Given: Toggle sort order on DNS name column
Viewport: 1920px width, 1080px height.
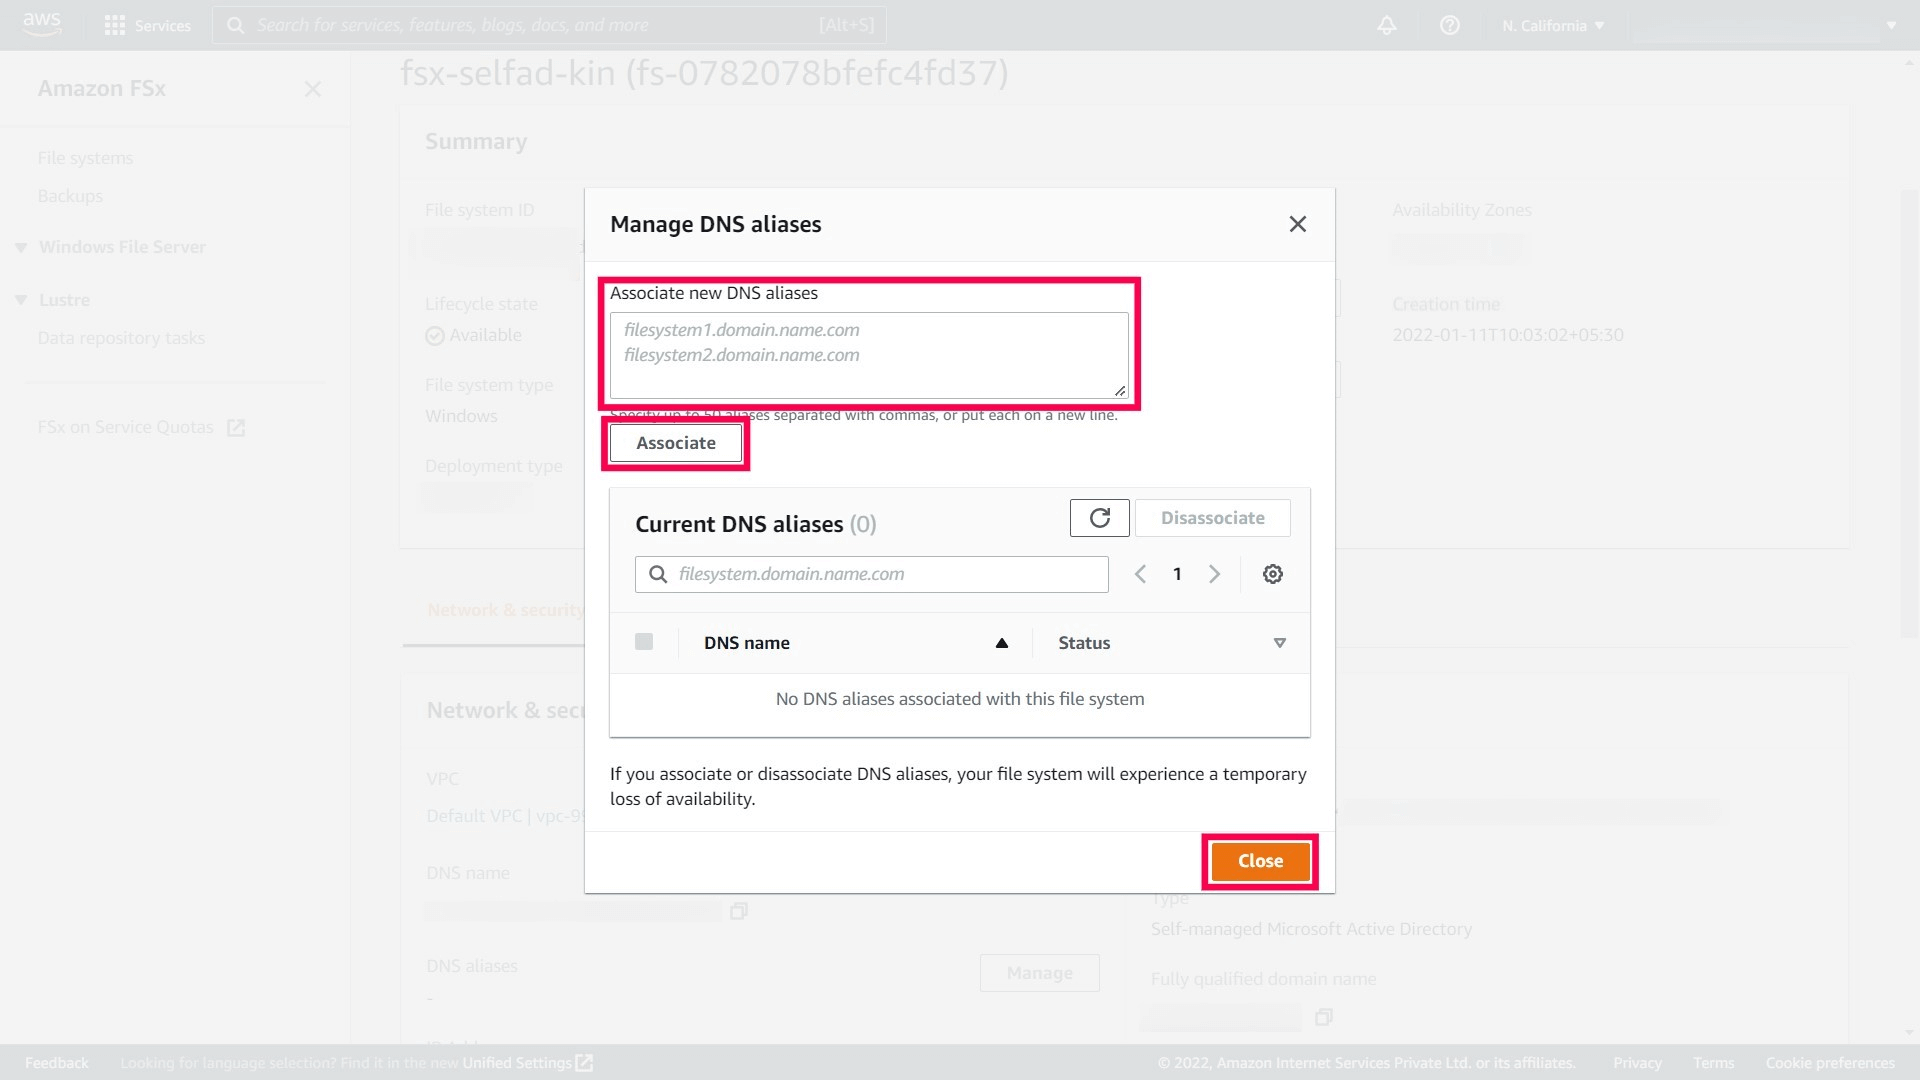Looking at the screenshot, I should click(1001, 643).
